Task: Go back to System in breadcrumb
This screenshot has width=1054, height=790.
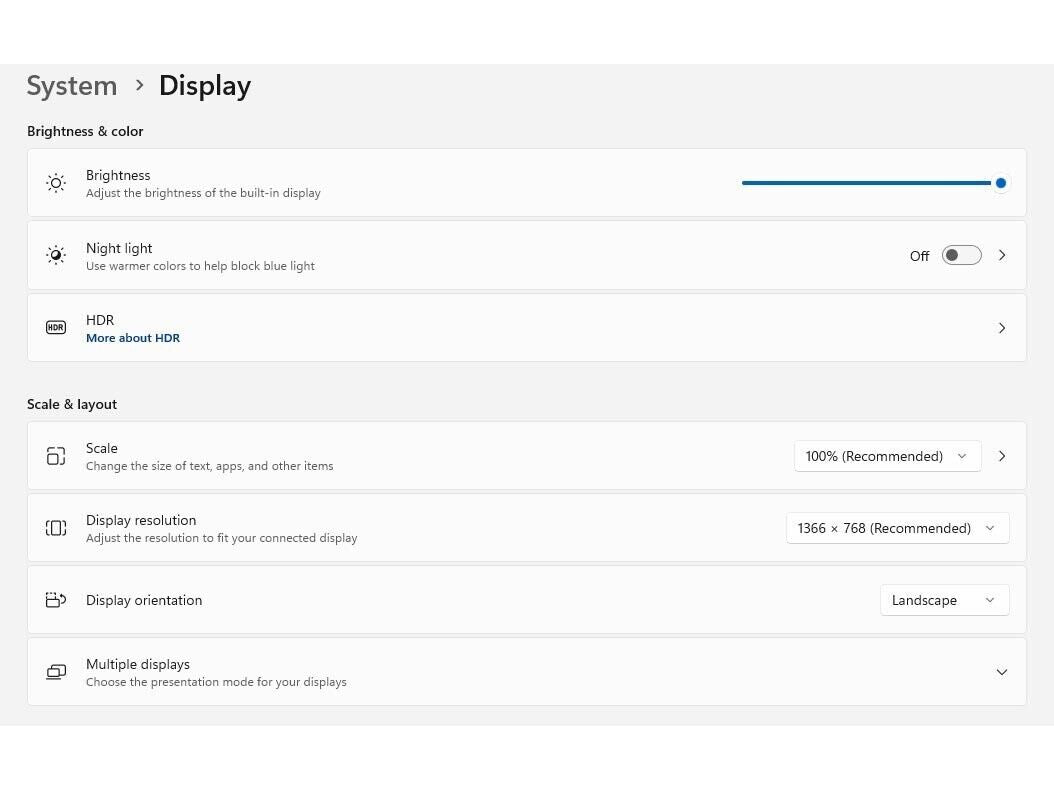Action: [72, 86]
